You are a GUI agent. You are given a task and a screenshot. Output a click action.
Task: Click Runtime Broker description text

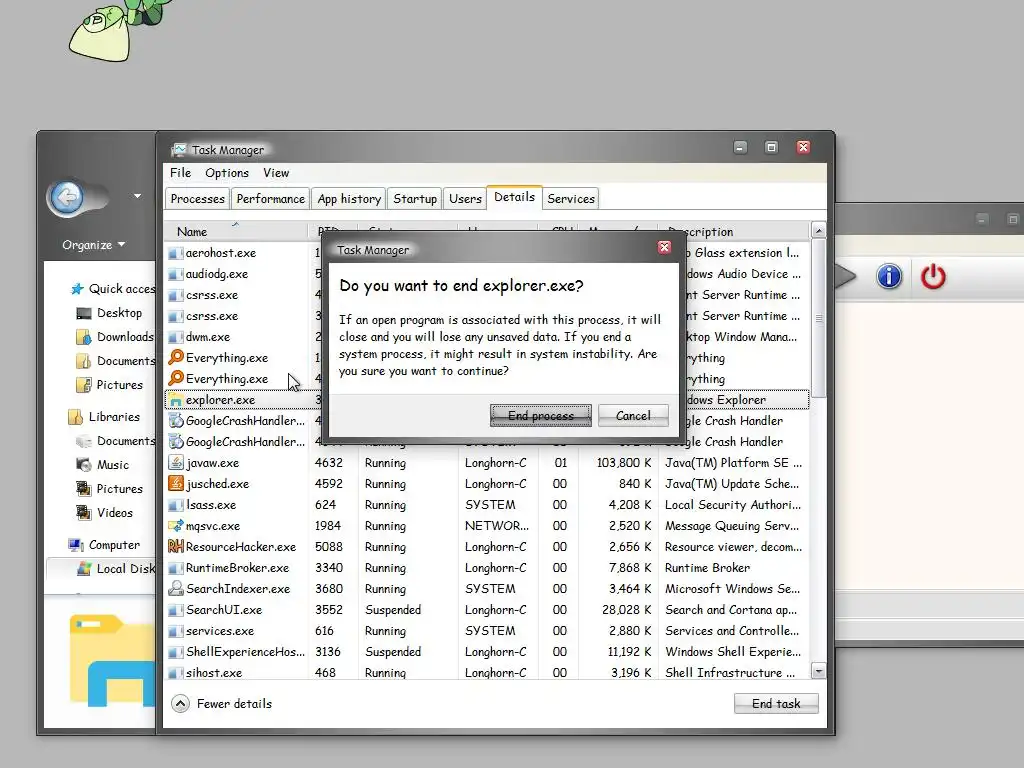[x=707, y=568]
